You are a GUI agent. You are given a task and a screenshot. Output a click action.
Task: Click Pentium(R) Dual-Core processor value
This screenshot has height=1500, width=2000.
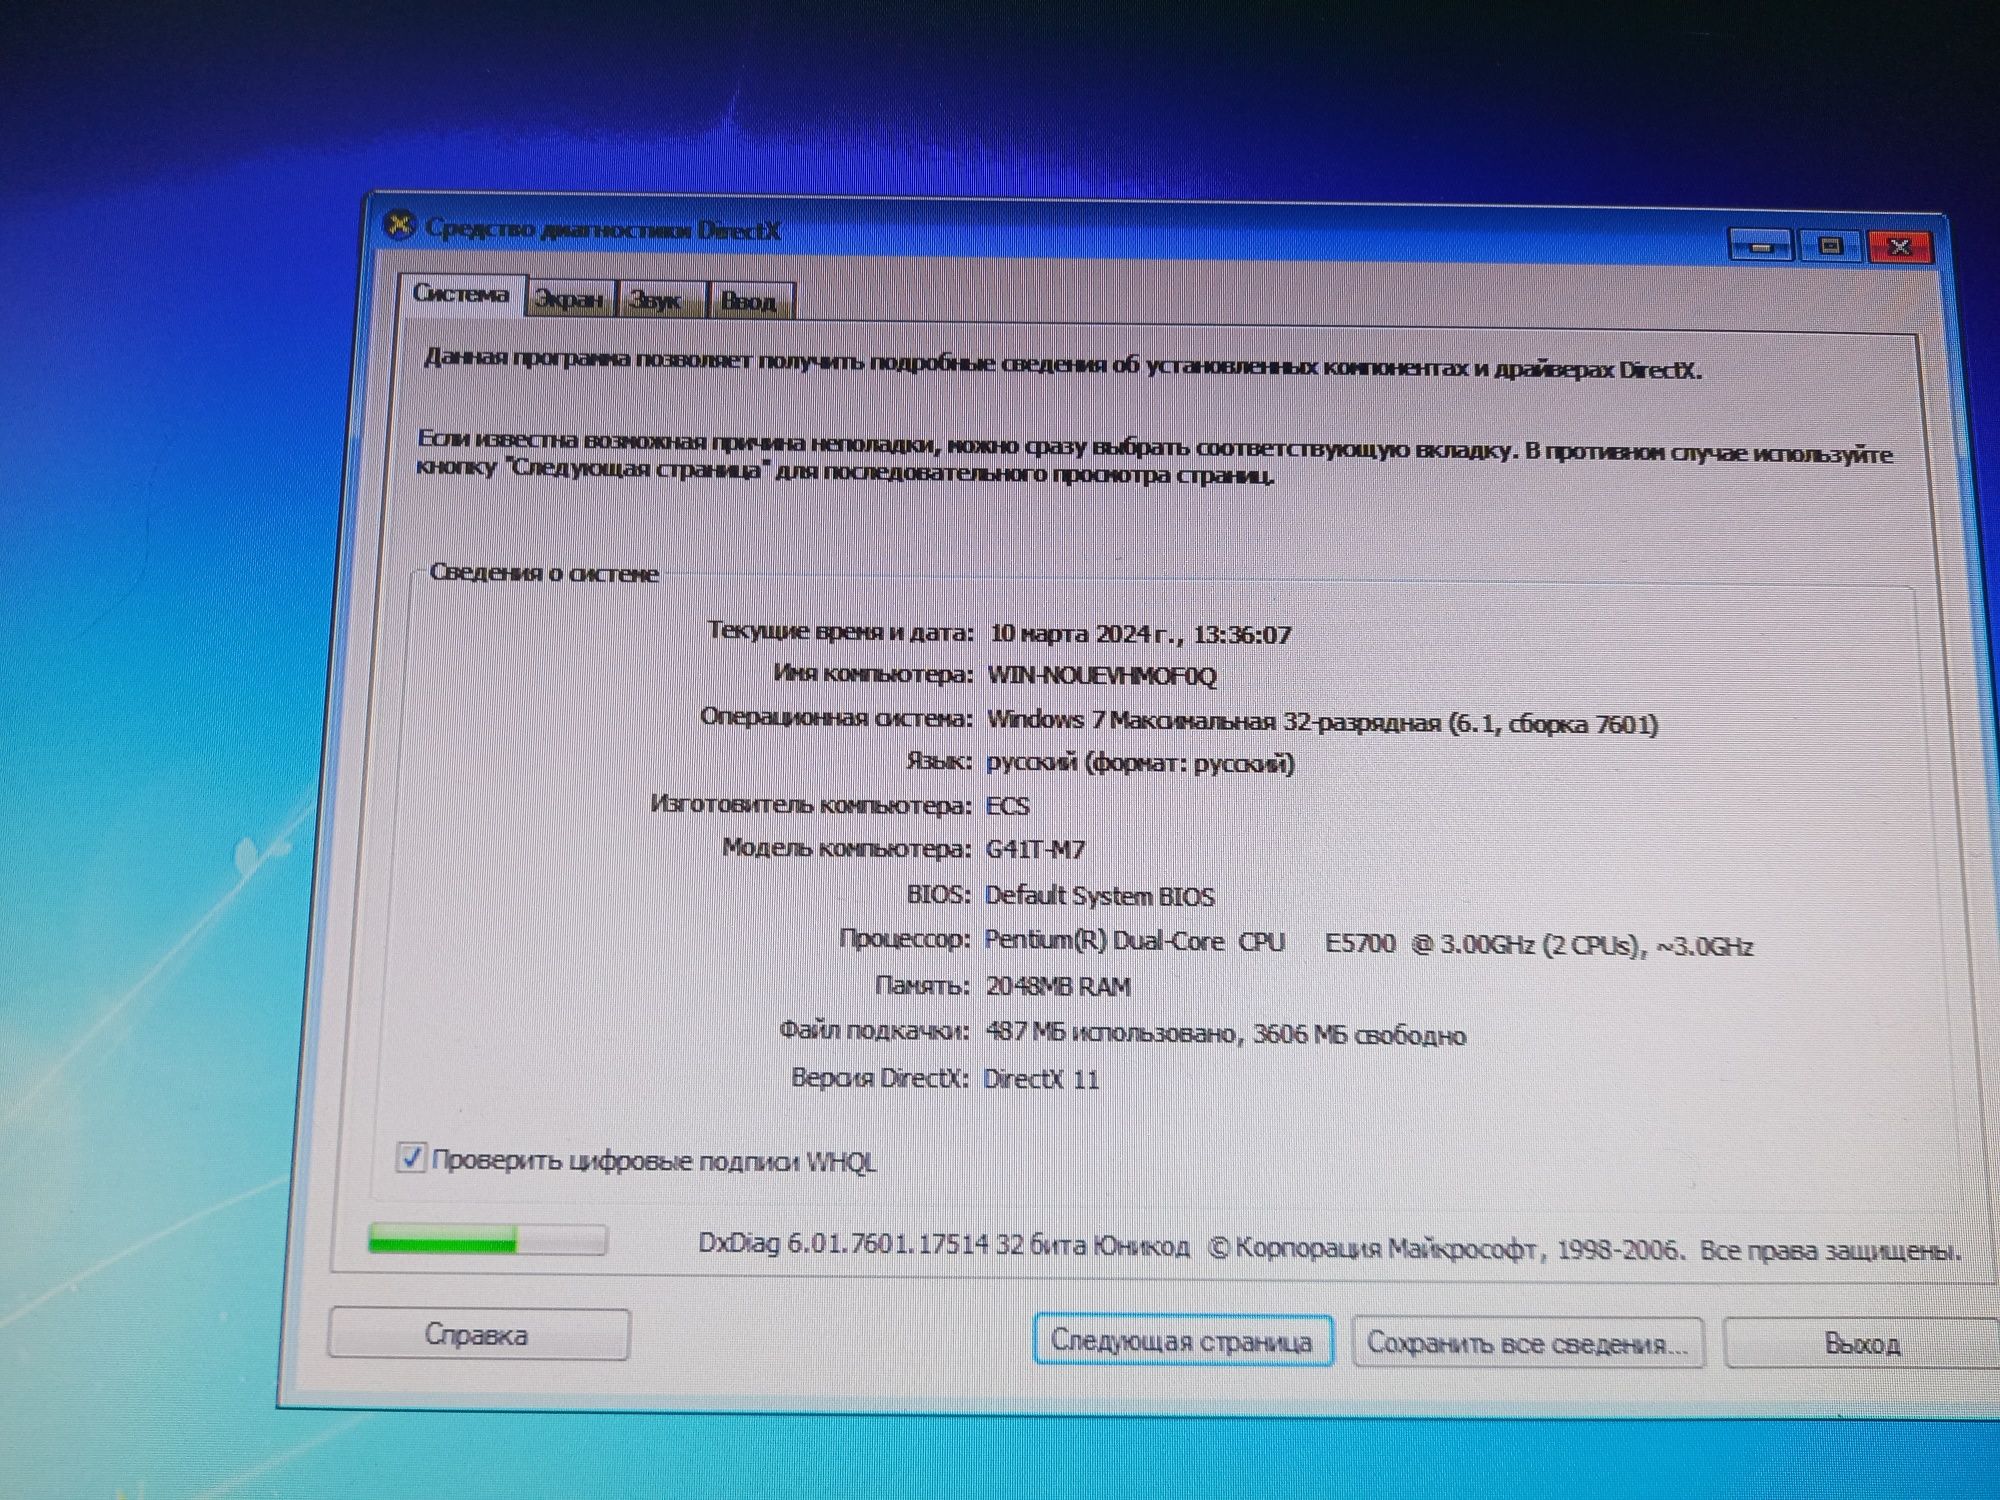point(1368,943)
